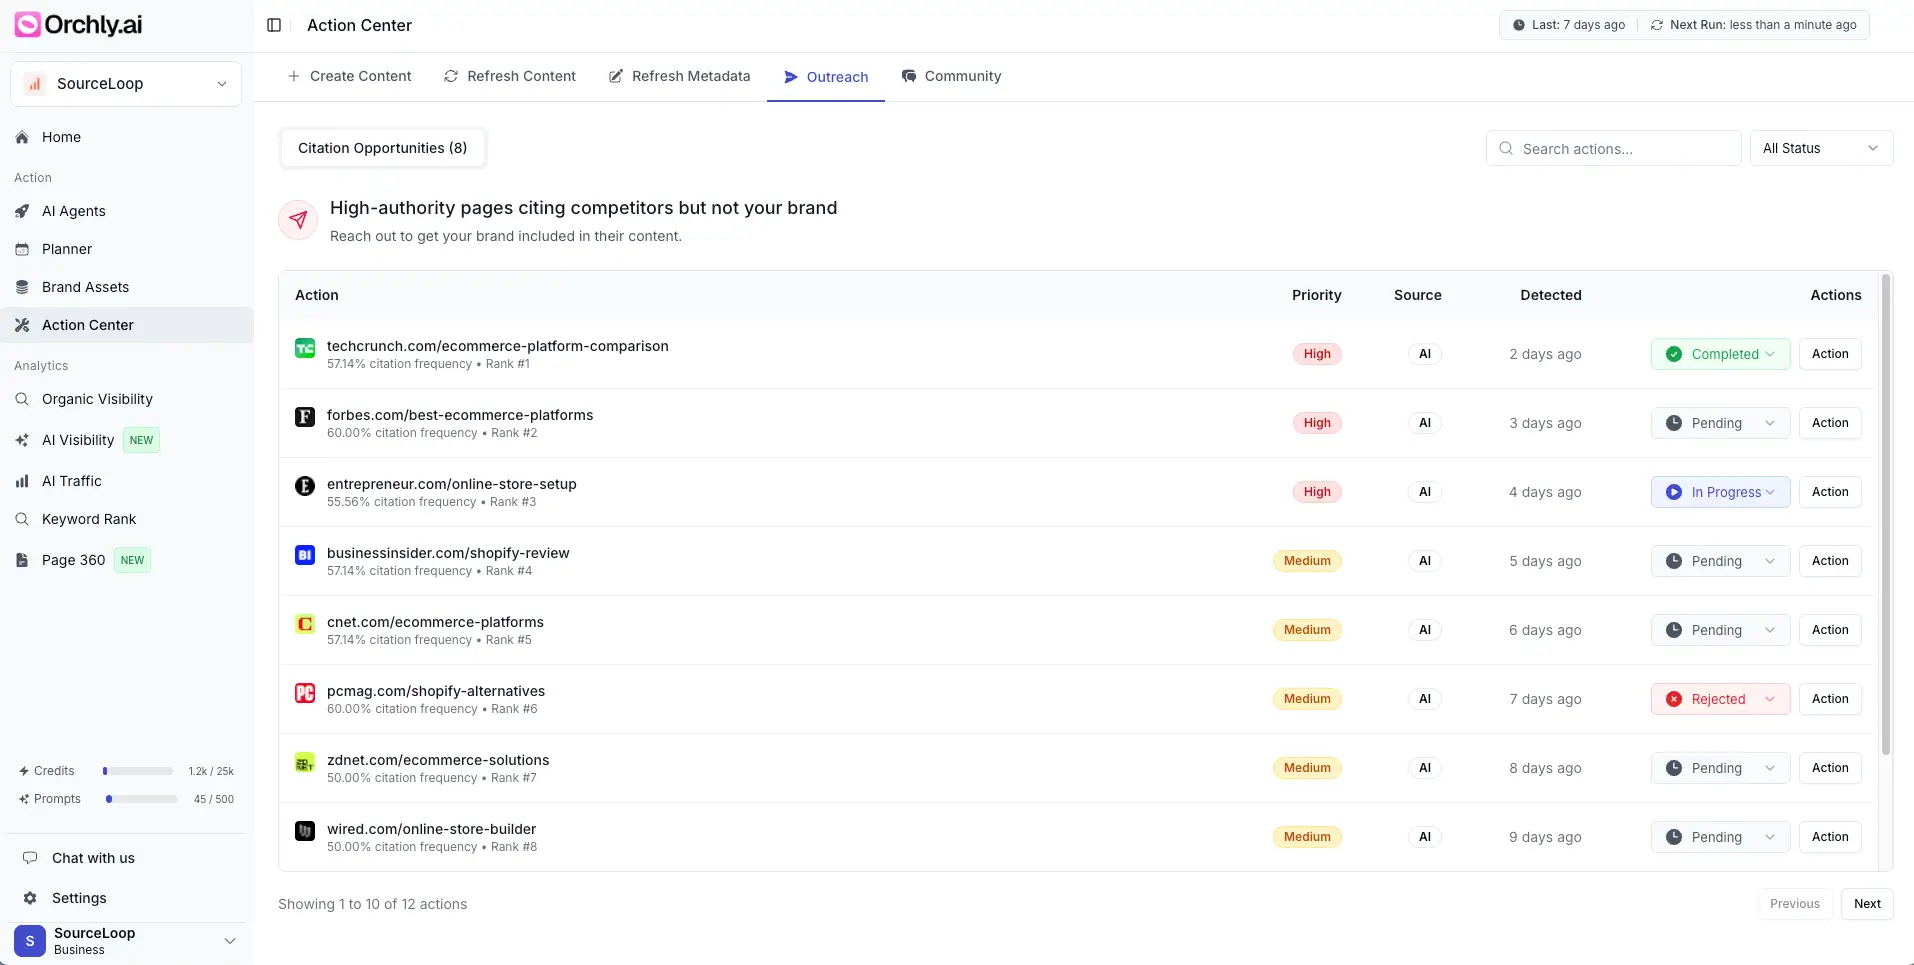Click the Credits usage progress bar
Screen dimensions: 1914x965
pyautogui.click(x=138, y=770)
